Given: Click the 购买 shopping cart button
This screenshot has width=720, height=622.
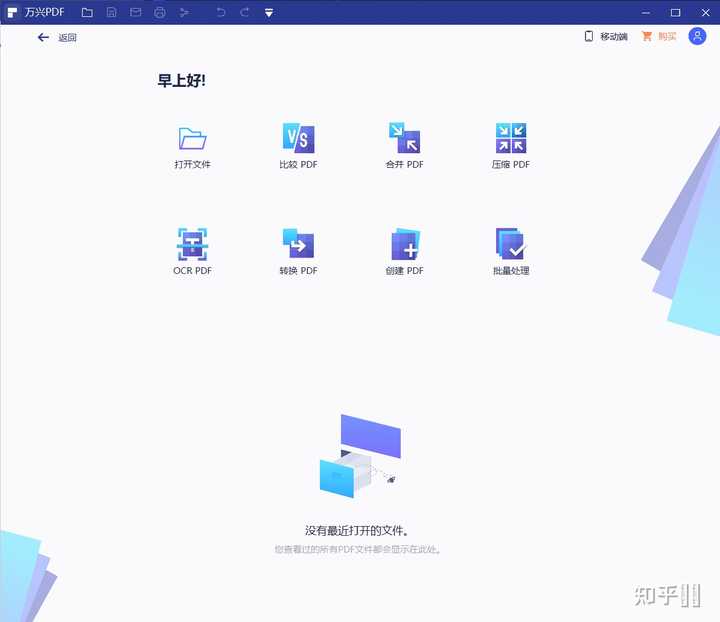Looking at the screenshot, I should coord(659,36).
